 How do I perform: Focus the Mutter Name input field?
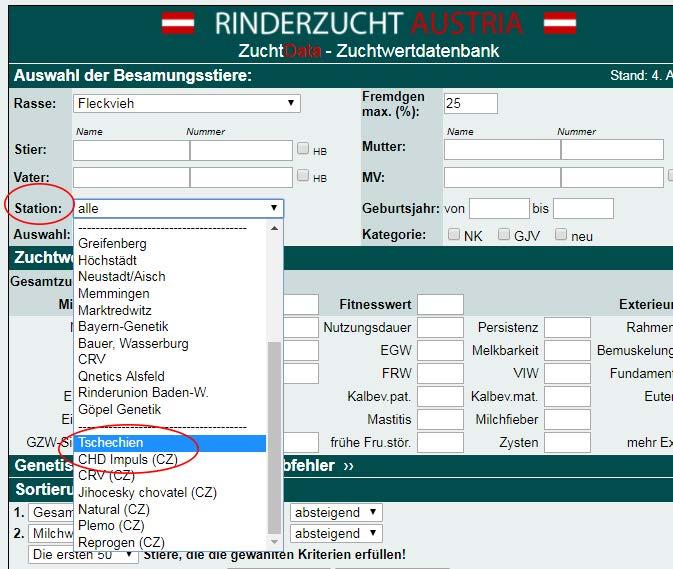502,150
